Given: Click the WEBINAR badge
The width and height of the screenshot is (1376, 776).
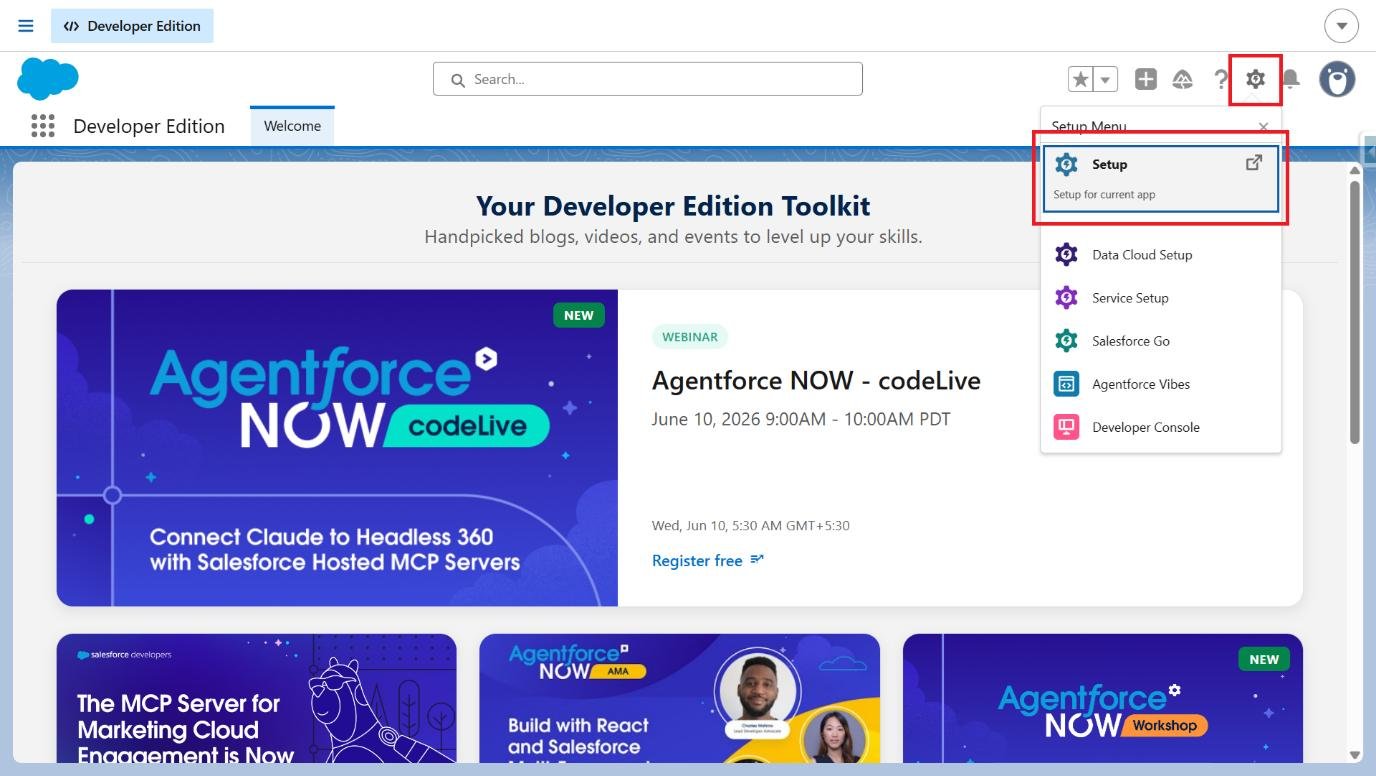Looking at the screenshot, I should click(690, 337).
